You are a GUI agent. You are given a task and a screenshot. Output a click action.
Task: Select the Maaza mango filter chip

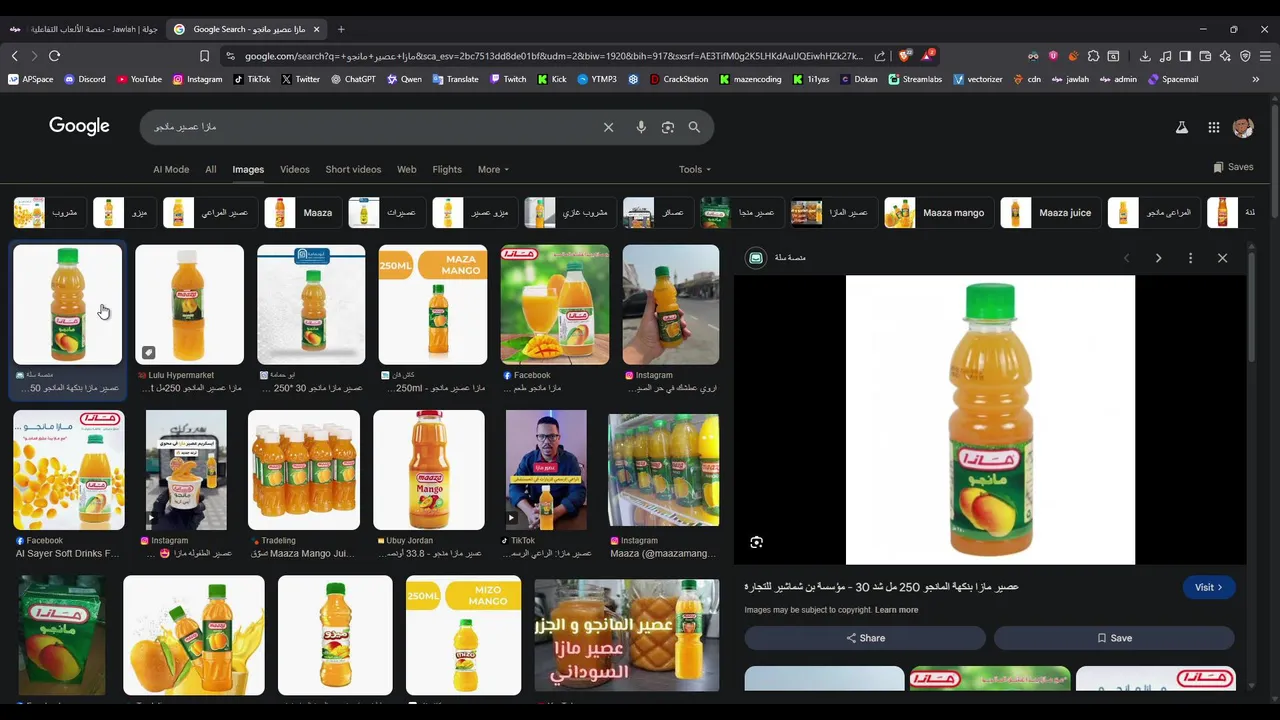[x=939, y=213]
